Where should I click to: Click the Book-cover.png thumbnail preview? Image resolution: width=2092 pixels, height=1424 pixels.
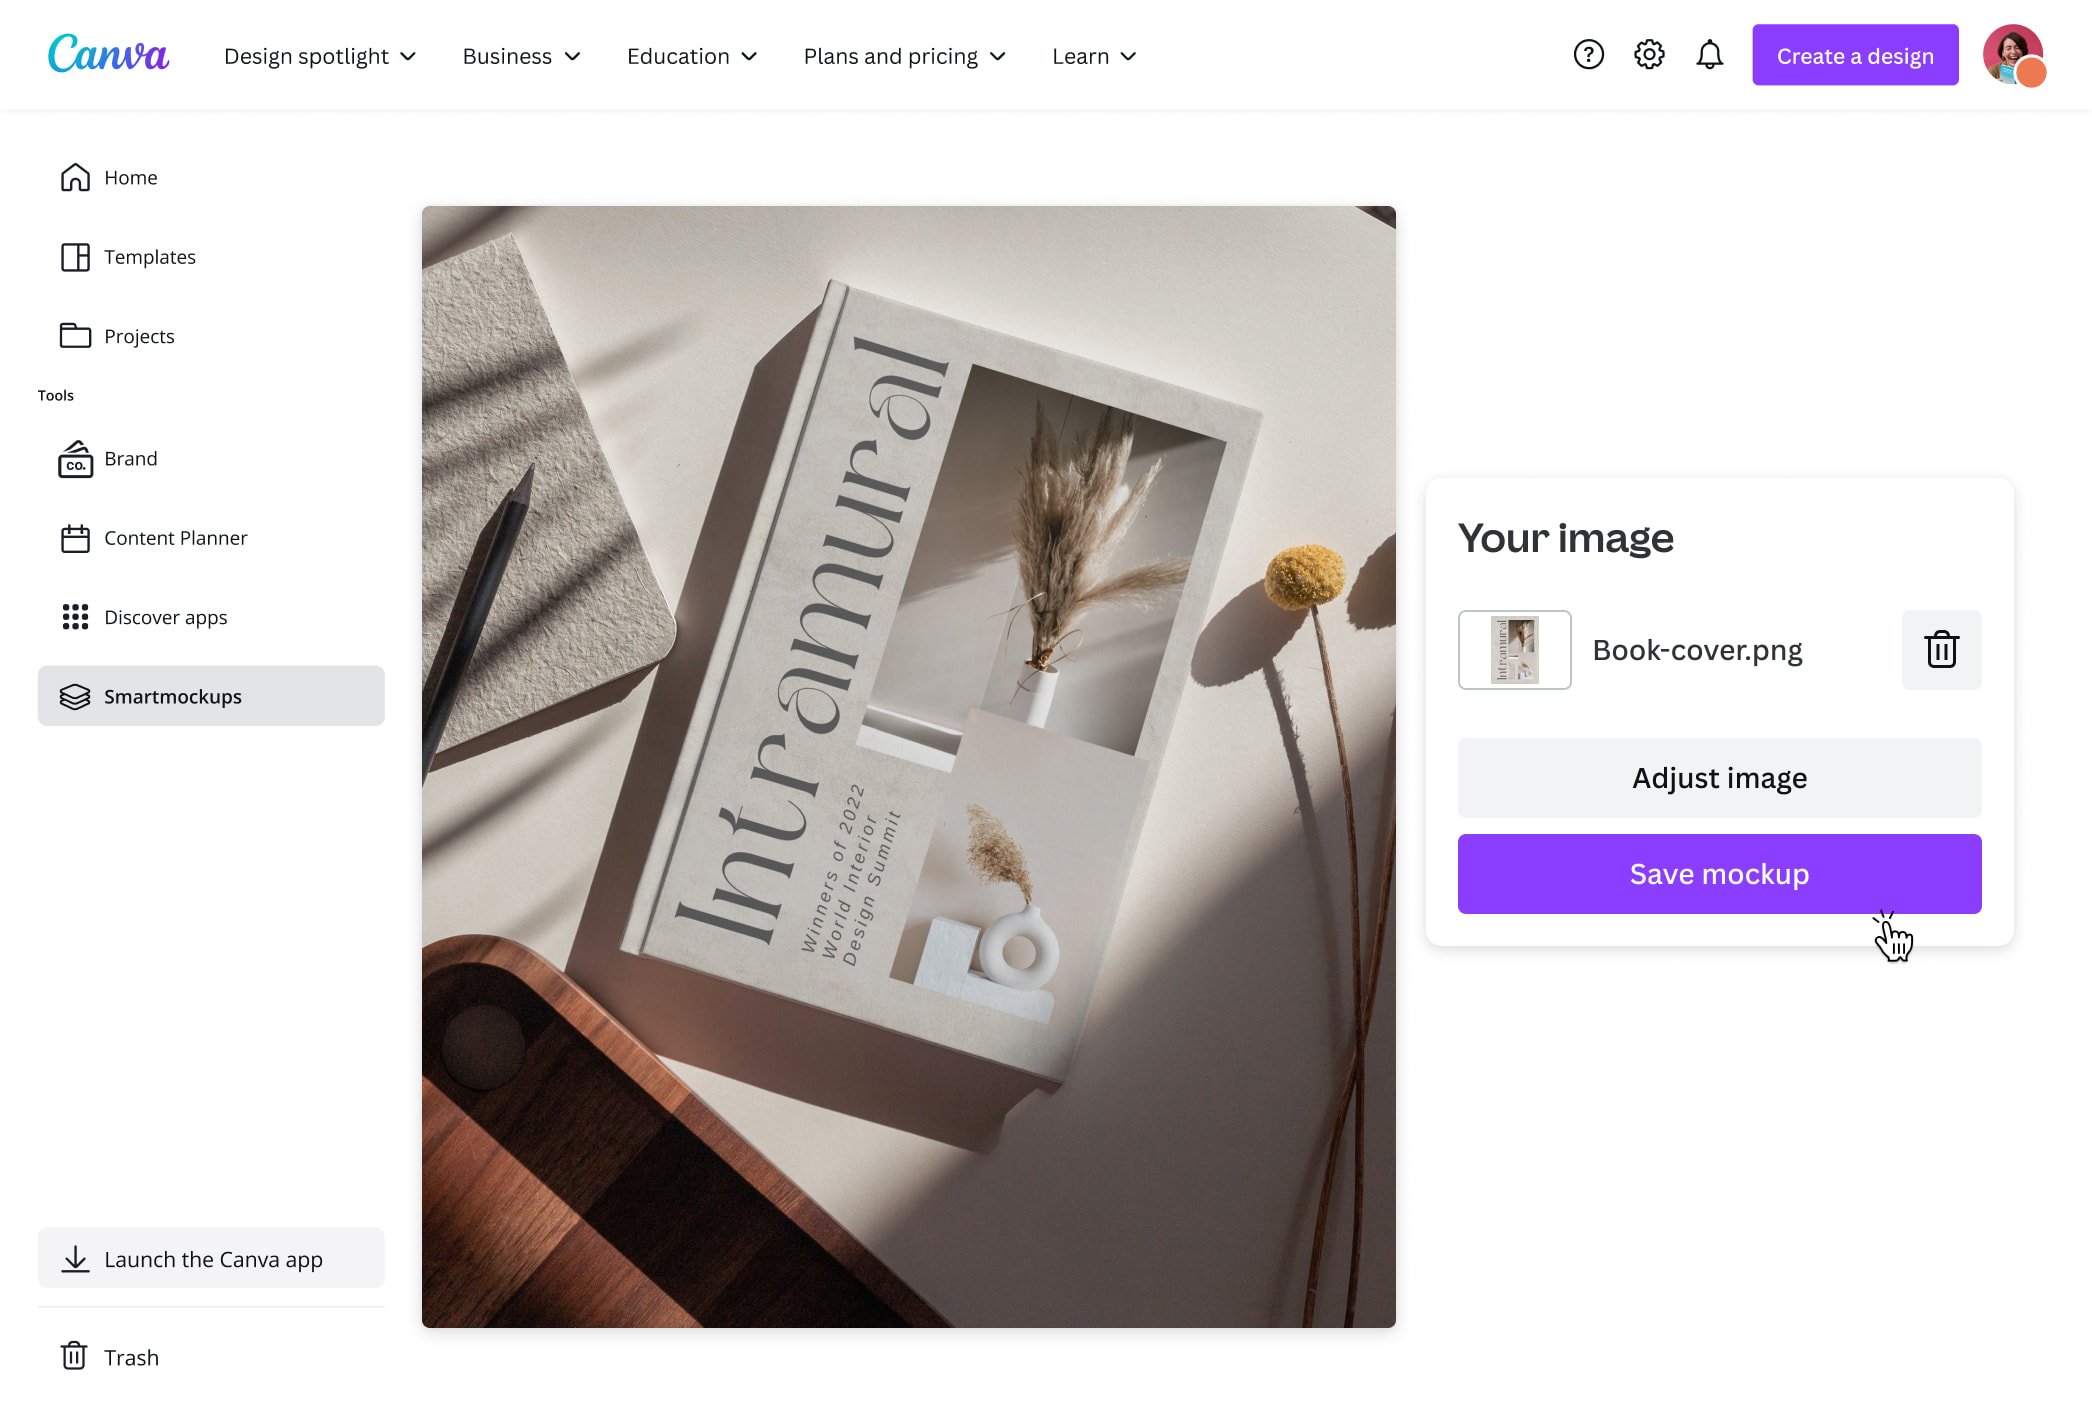[x=1512, y=648]
